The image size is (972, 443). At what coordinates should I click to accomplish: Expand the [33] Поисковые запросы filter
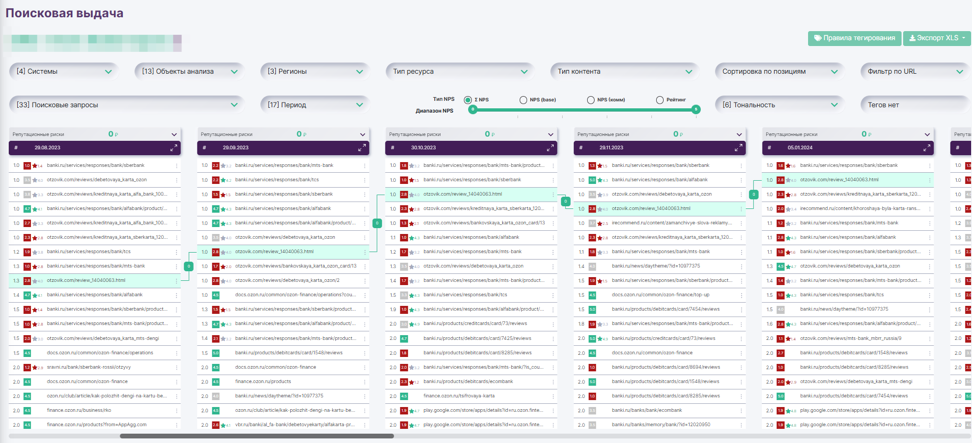(126, 105)
